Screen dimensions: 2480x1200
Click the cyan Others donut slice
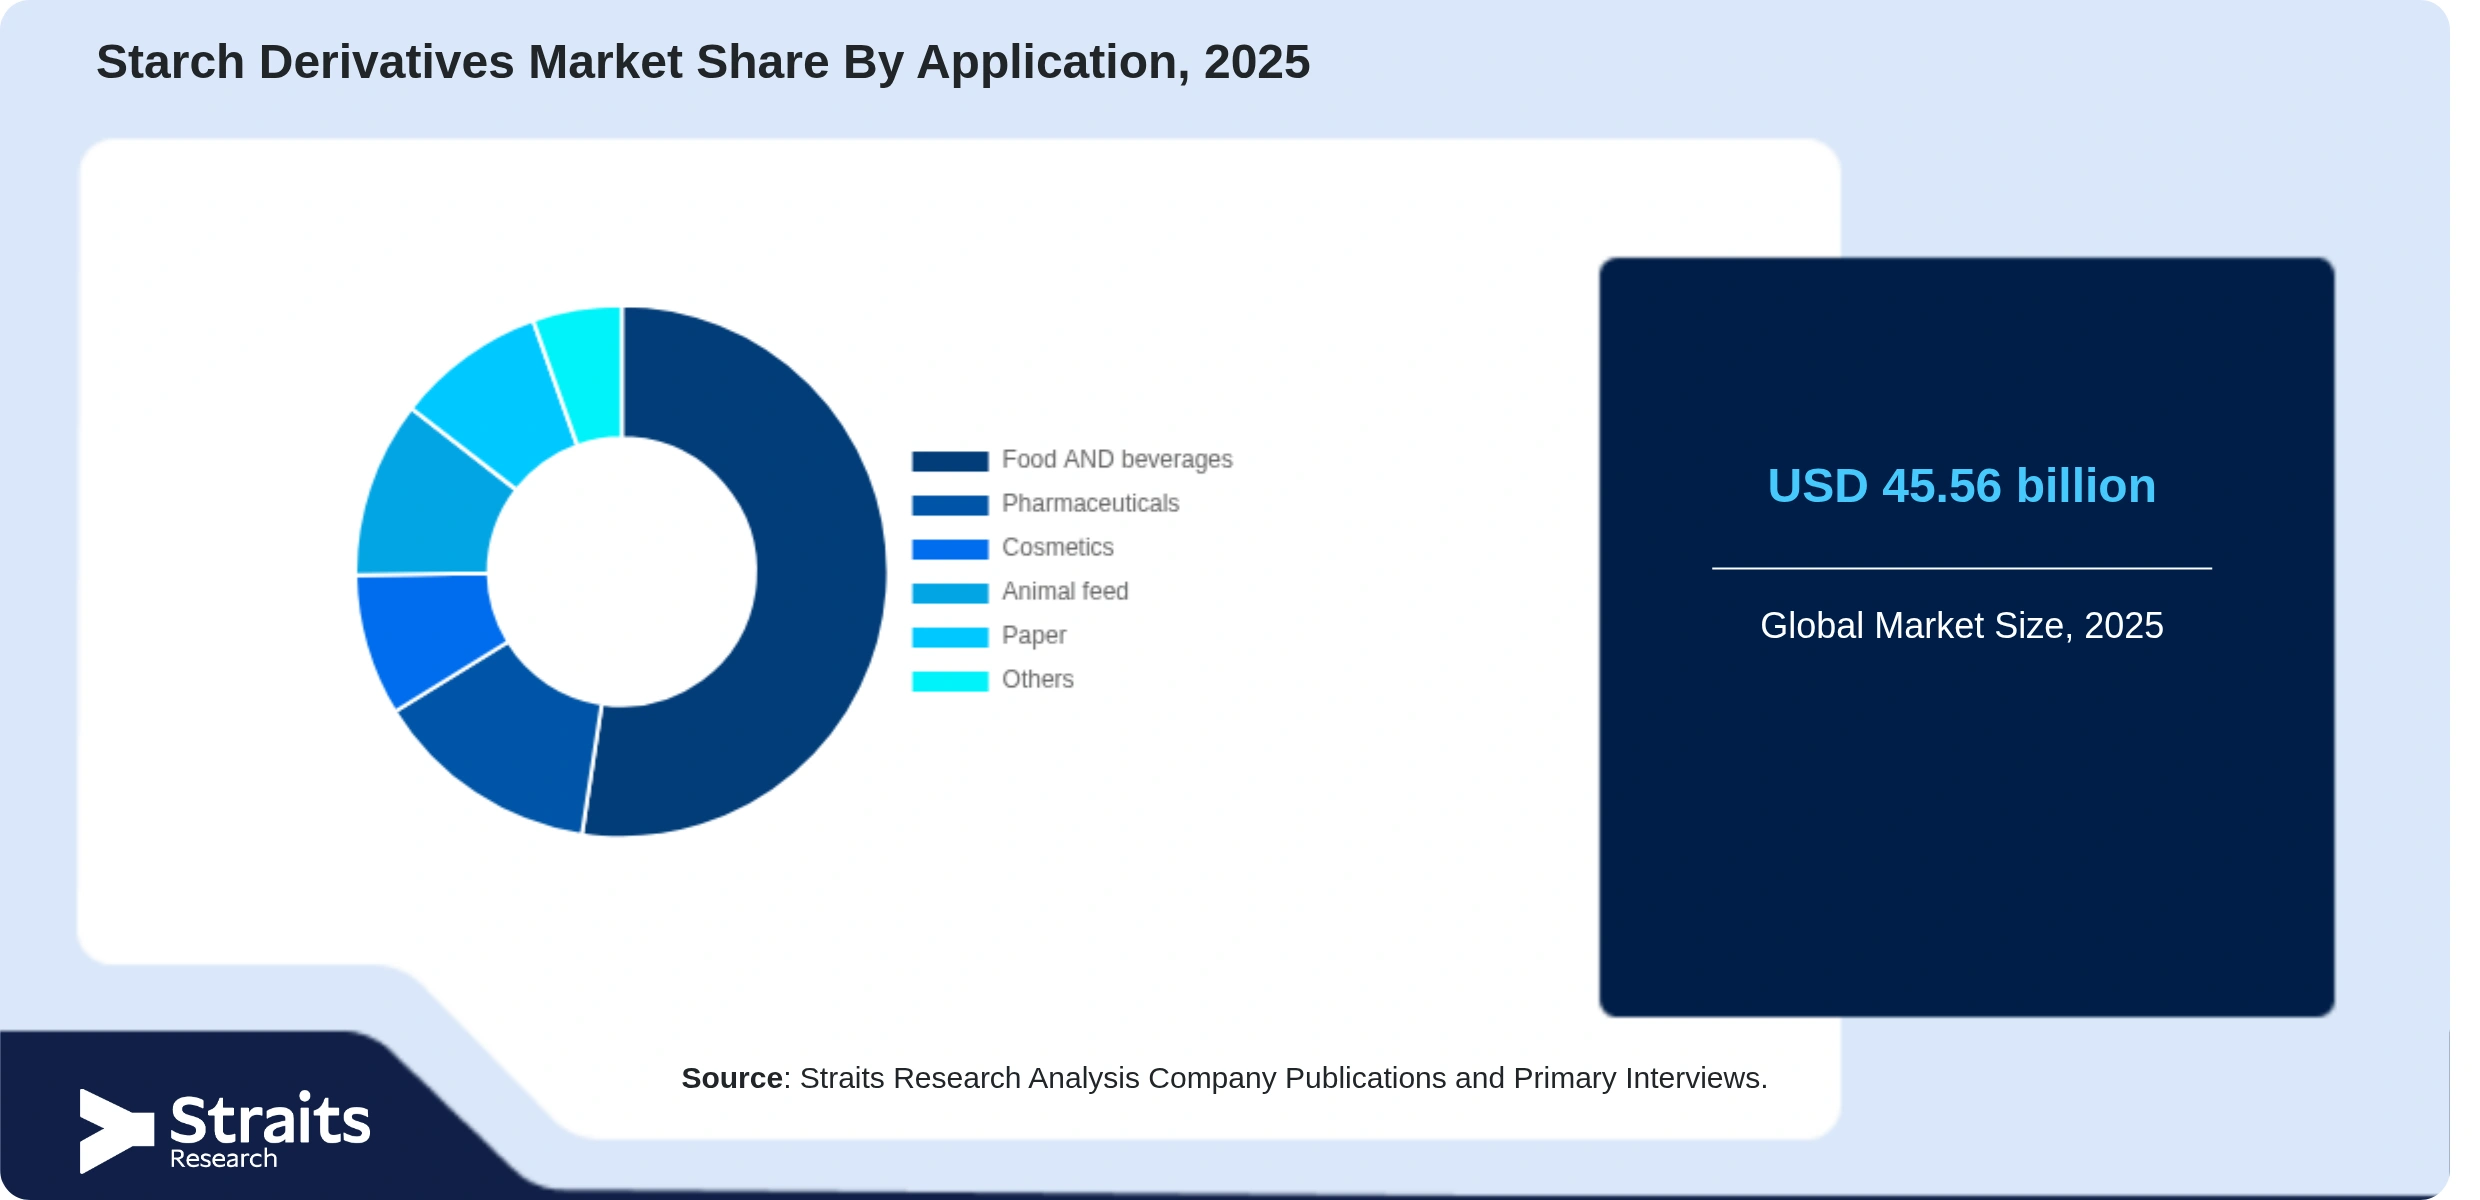pyautogui.click(x=588, y=372)
